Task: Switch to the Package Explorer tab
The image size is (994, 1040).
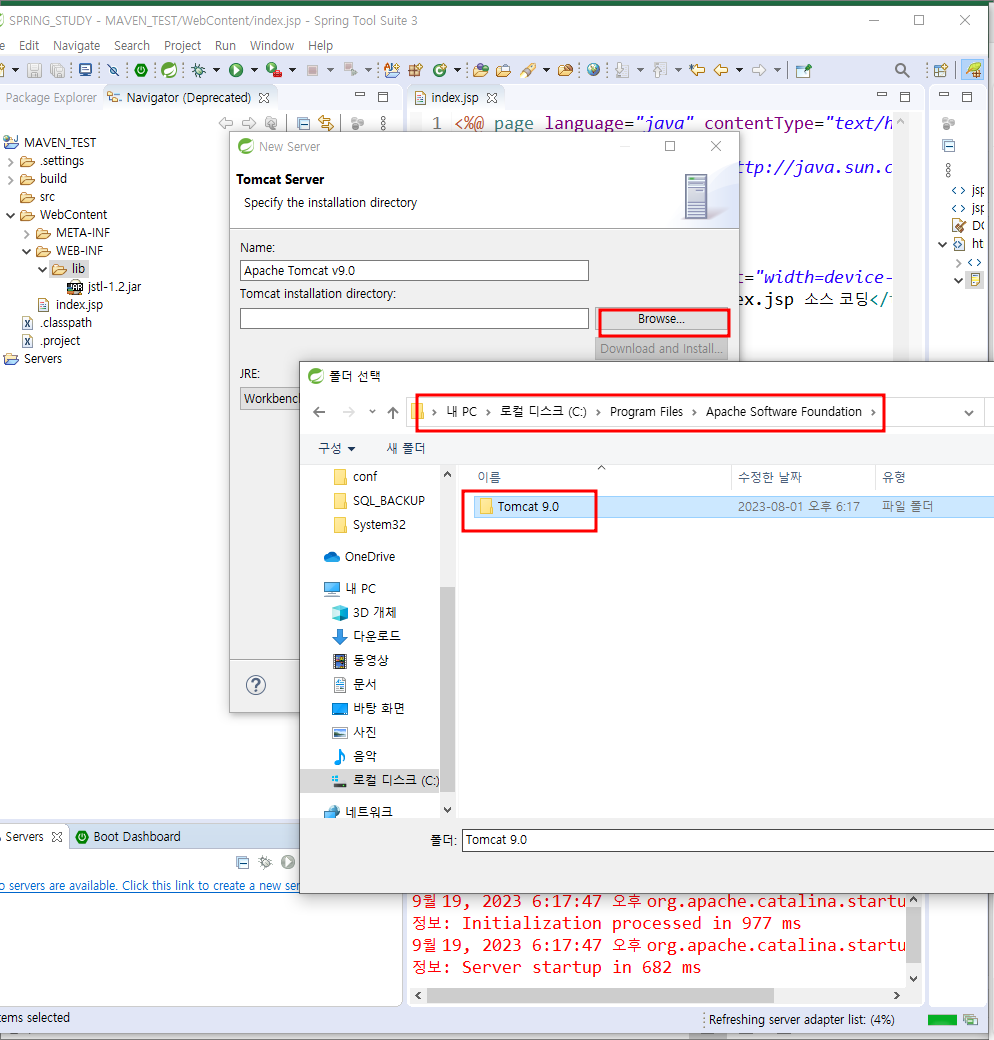Action: (50, 98)
